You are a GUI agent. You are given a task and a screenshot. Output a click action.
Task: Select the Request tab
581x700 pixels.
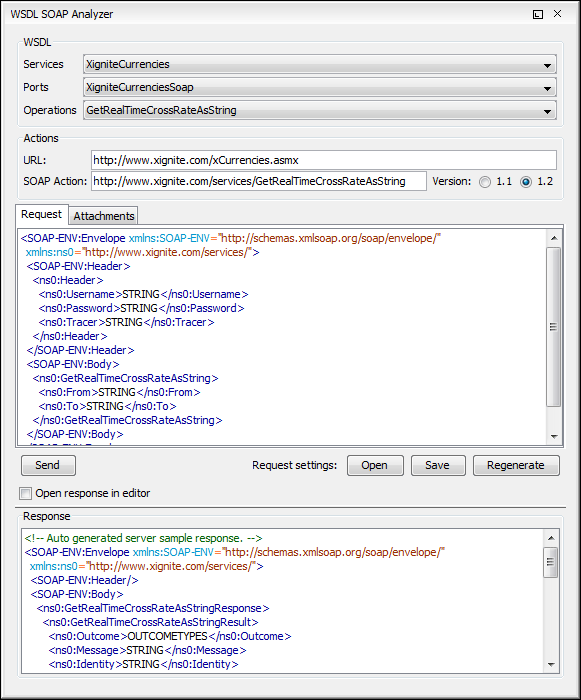tap(42, 214)
